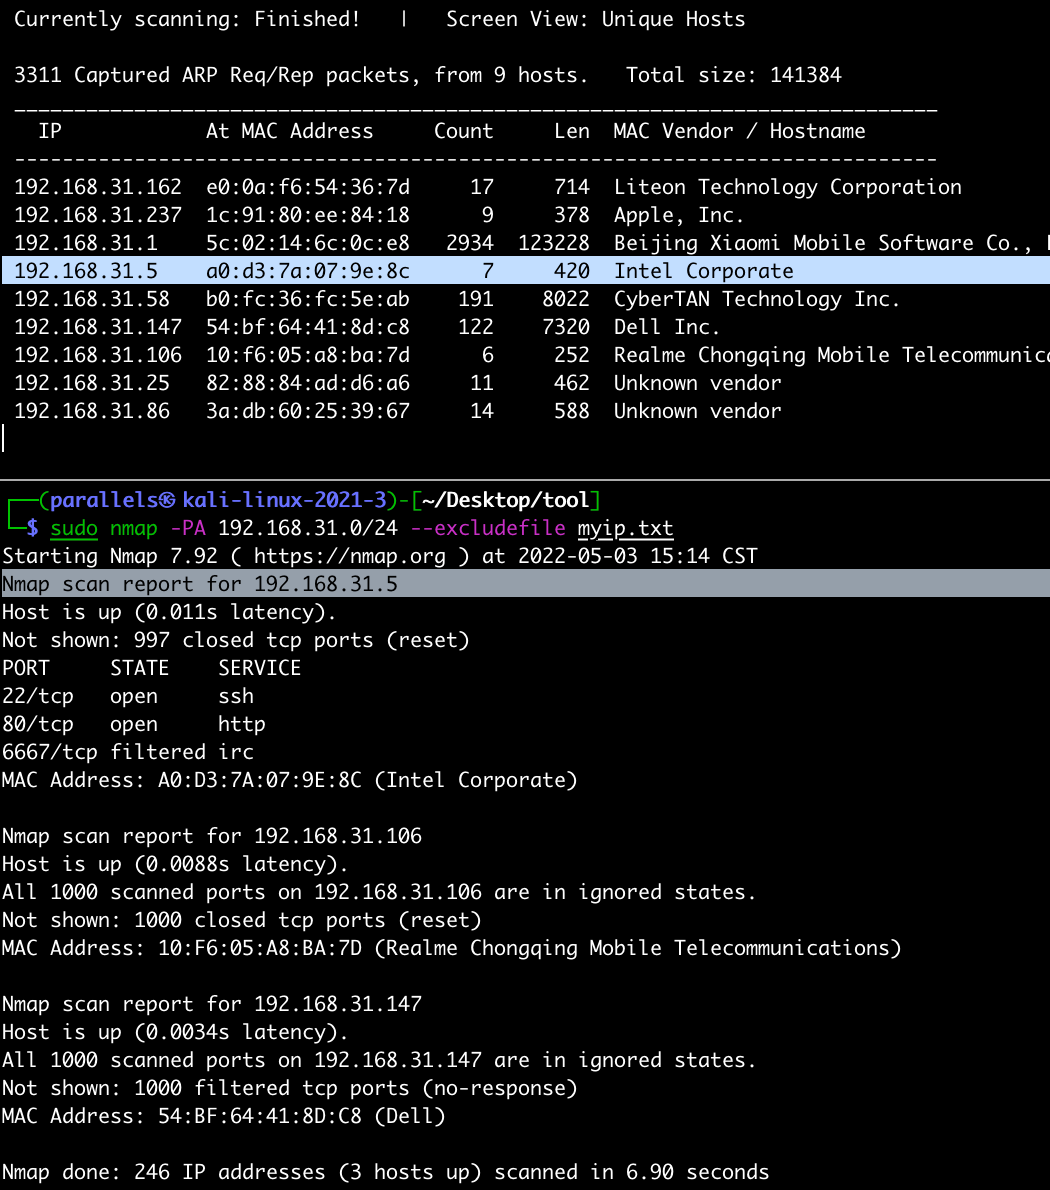Click MAC address 54:bf:64:41:8d:c8 in table

pos(307,327)
